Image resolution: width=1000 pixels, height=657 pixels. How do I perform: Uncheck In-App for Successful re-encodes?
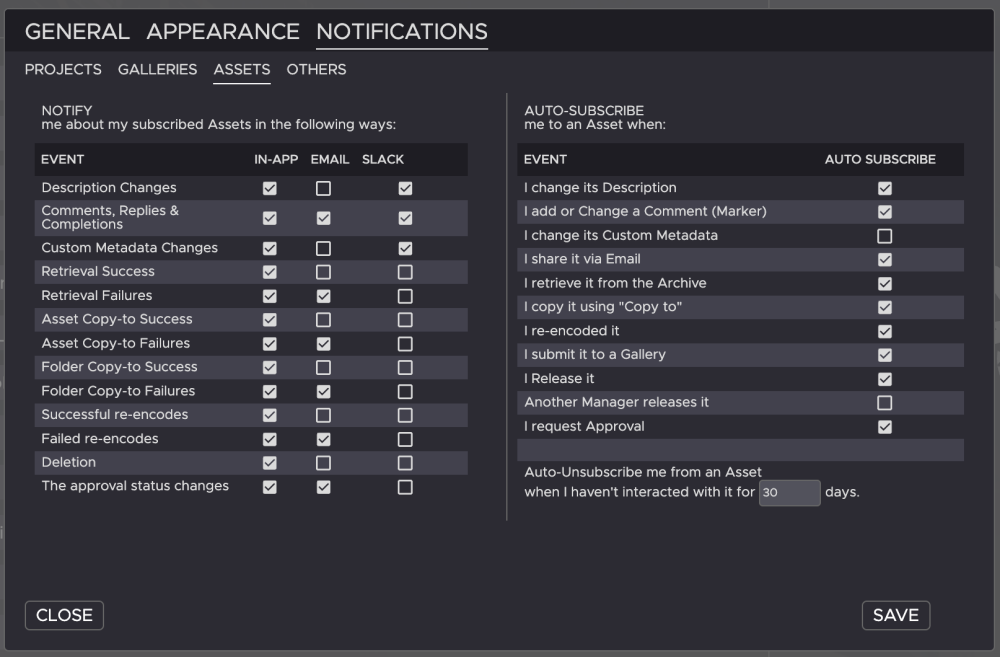[x=269, y=415]
